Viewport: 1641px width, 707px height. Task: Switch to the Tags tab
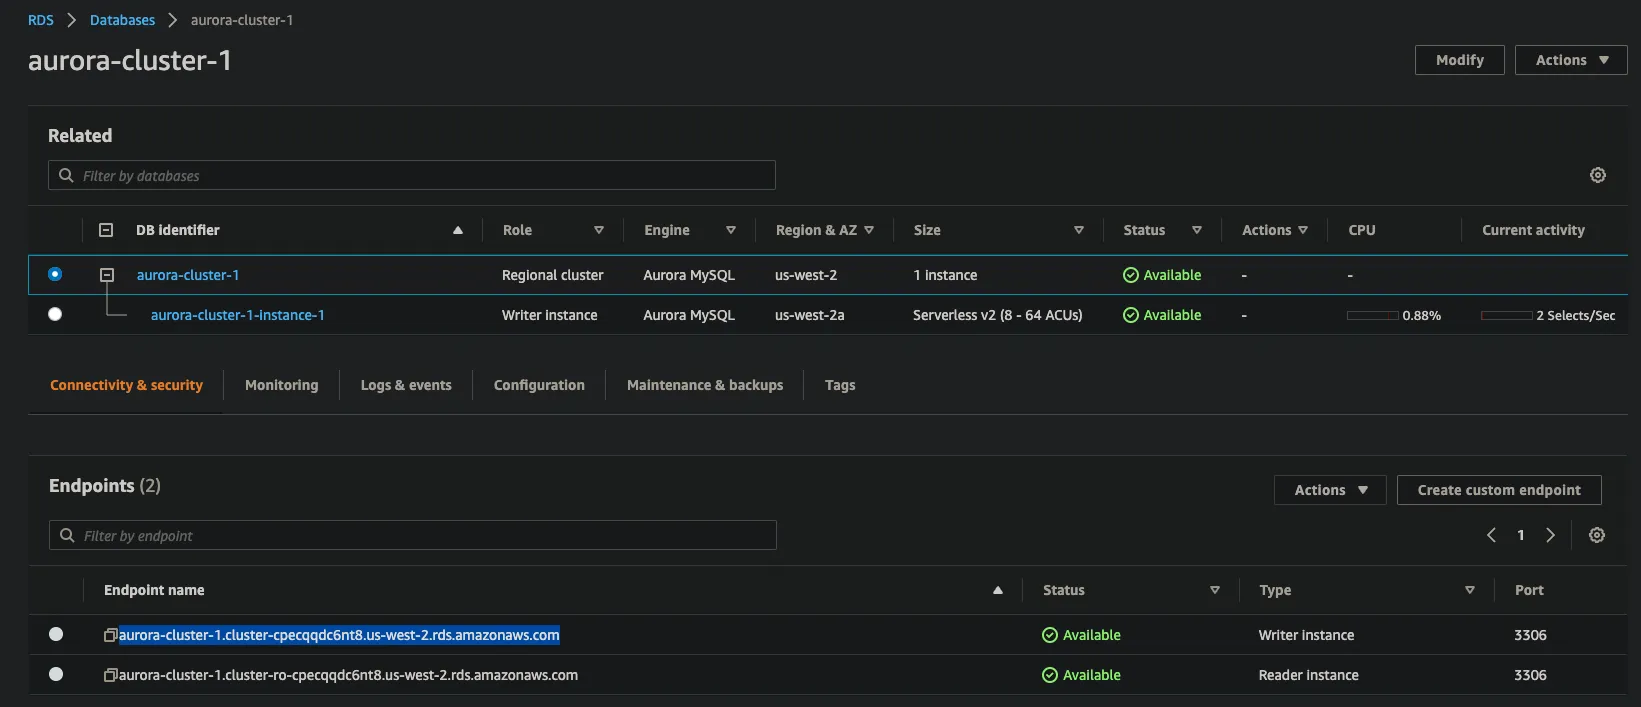(x=840, y=385)
